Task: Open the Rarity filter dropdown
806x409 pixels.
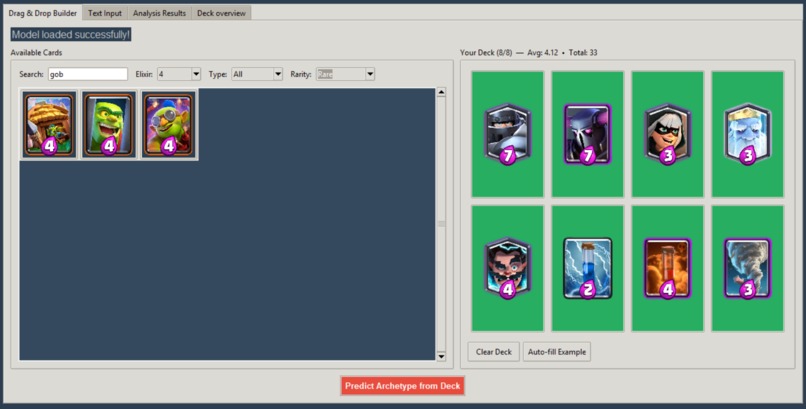Action: pos(345,74)
